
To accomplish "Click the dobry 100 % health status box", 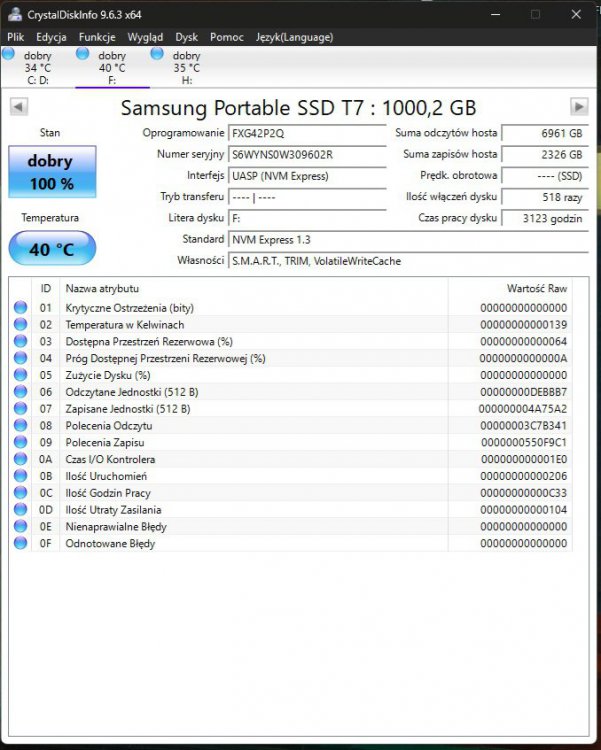I will tap(51, 171).
